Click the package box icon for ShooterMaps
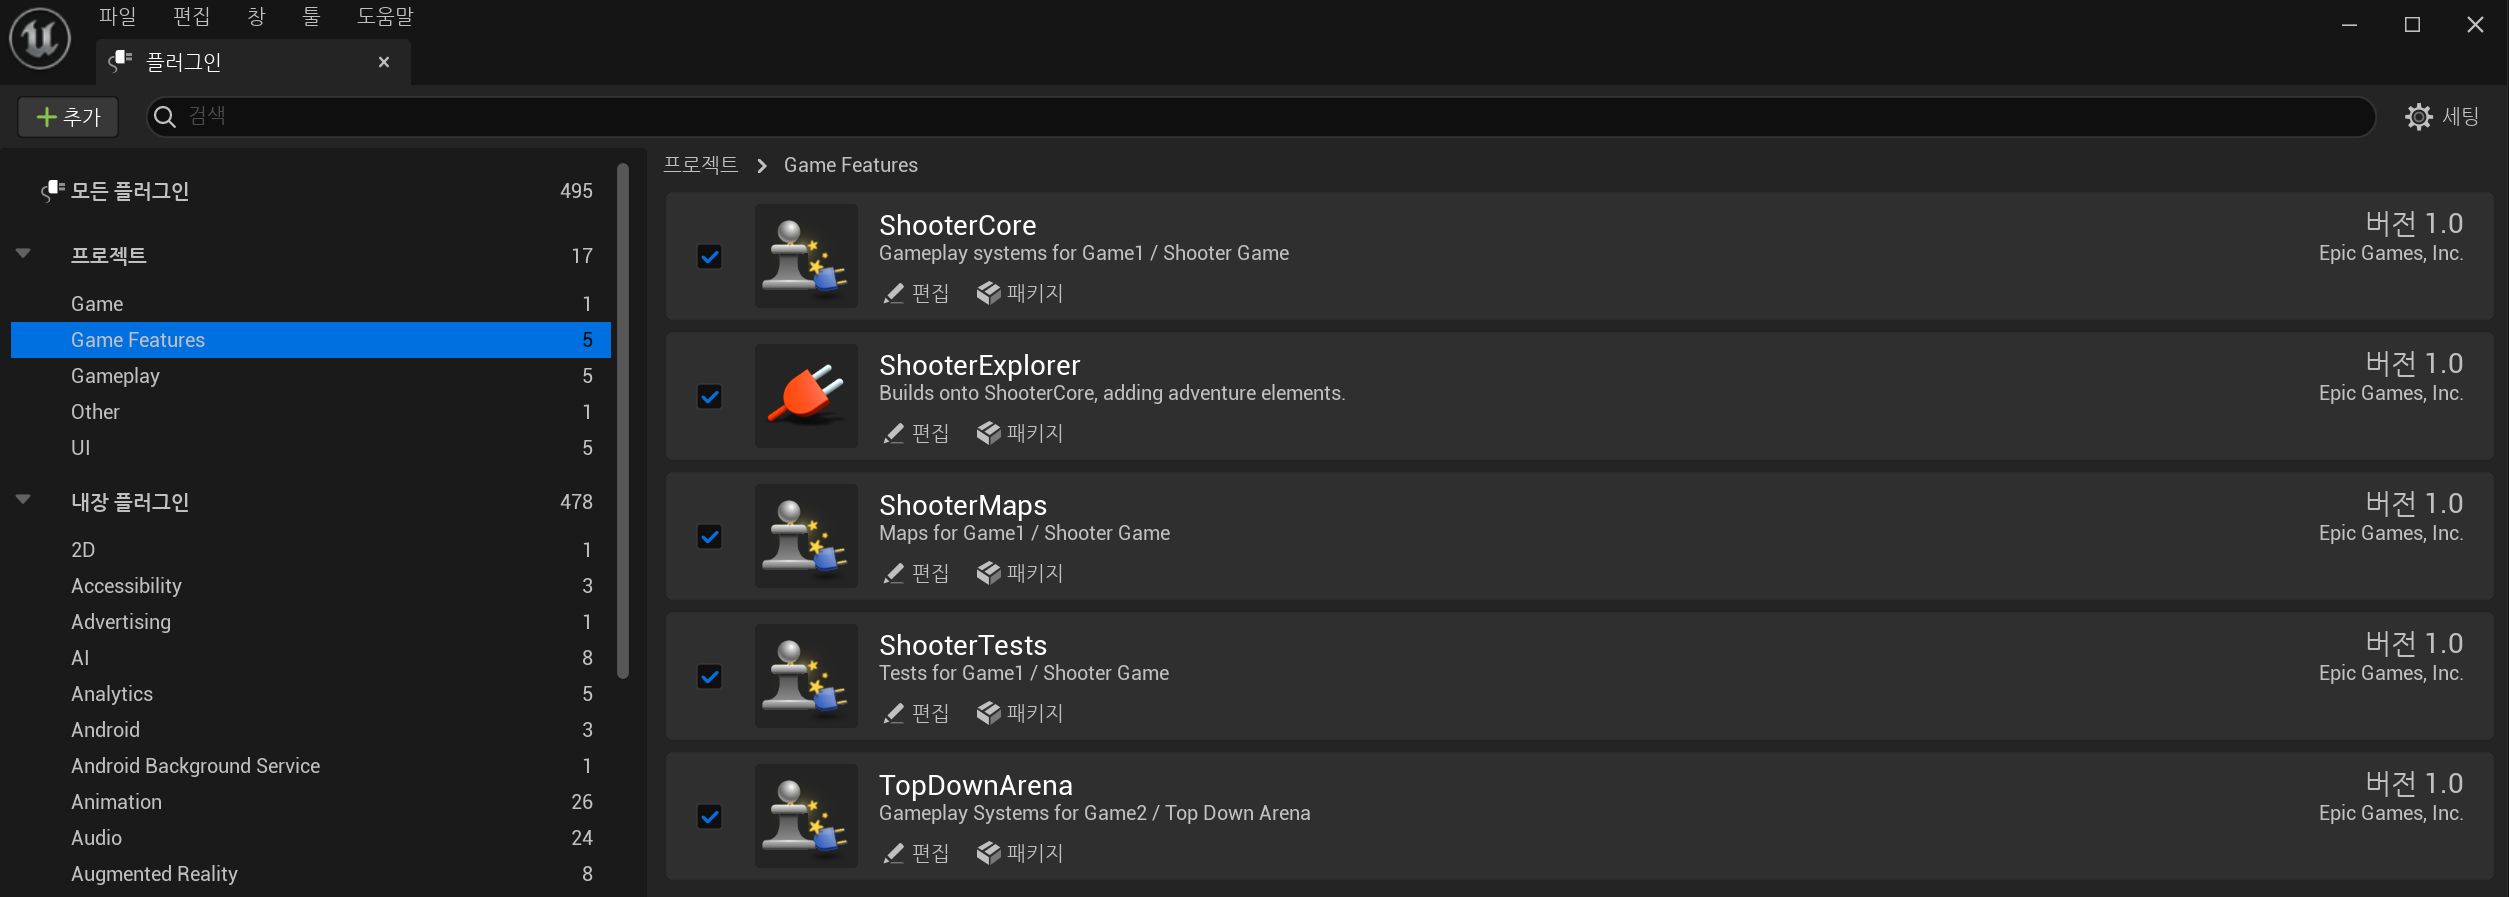The image size is (2509, 897). pyautogui.click(x=988, y=573)
